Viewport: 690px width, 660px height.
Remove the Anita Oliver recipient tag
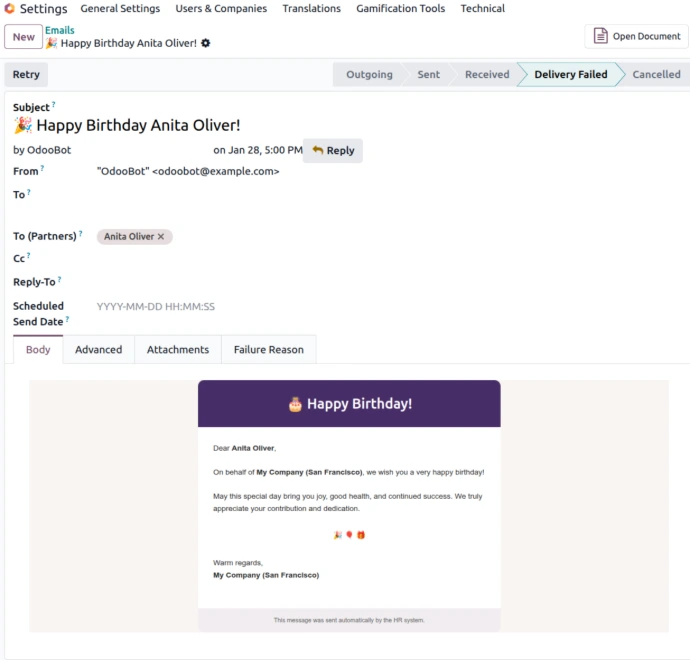tap(161, 237)
